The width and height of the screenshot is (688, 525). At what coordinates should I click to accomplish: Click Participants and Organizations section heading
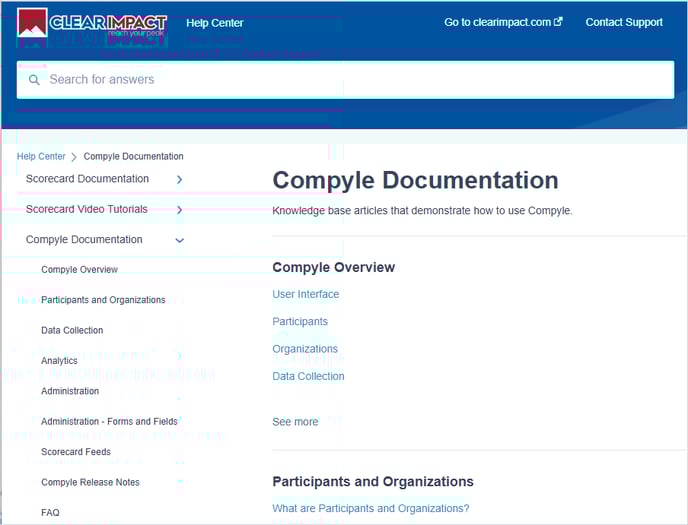click(x=373, y=482)
